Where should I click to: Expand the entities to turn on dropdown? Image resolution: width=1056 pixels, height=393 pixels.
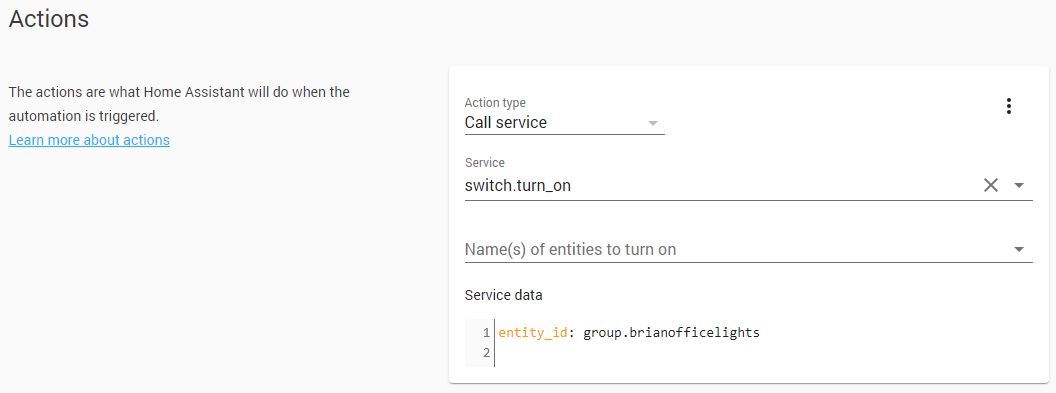click(1018, 250)
